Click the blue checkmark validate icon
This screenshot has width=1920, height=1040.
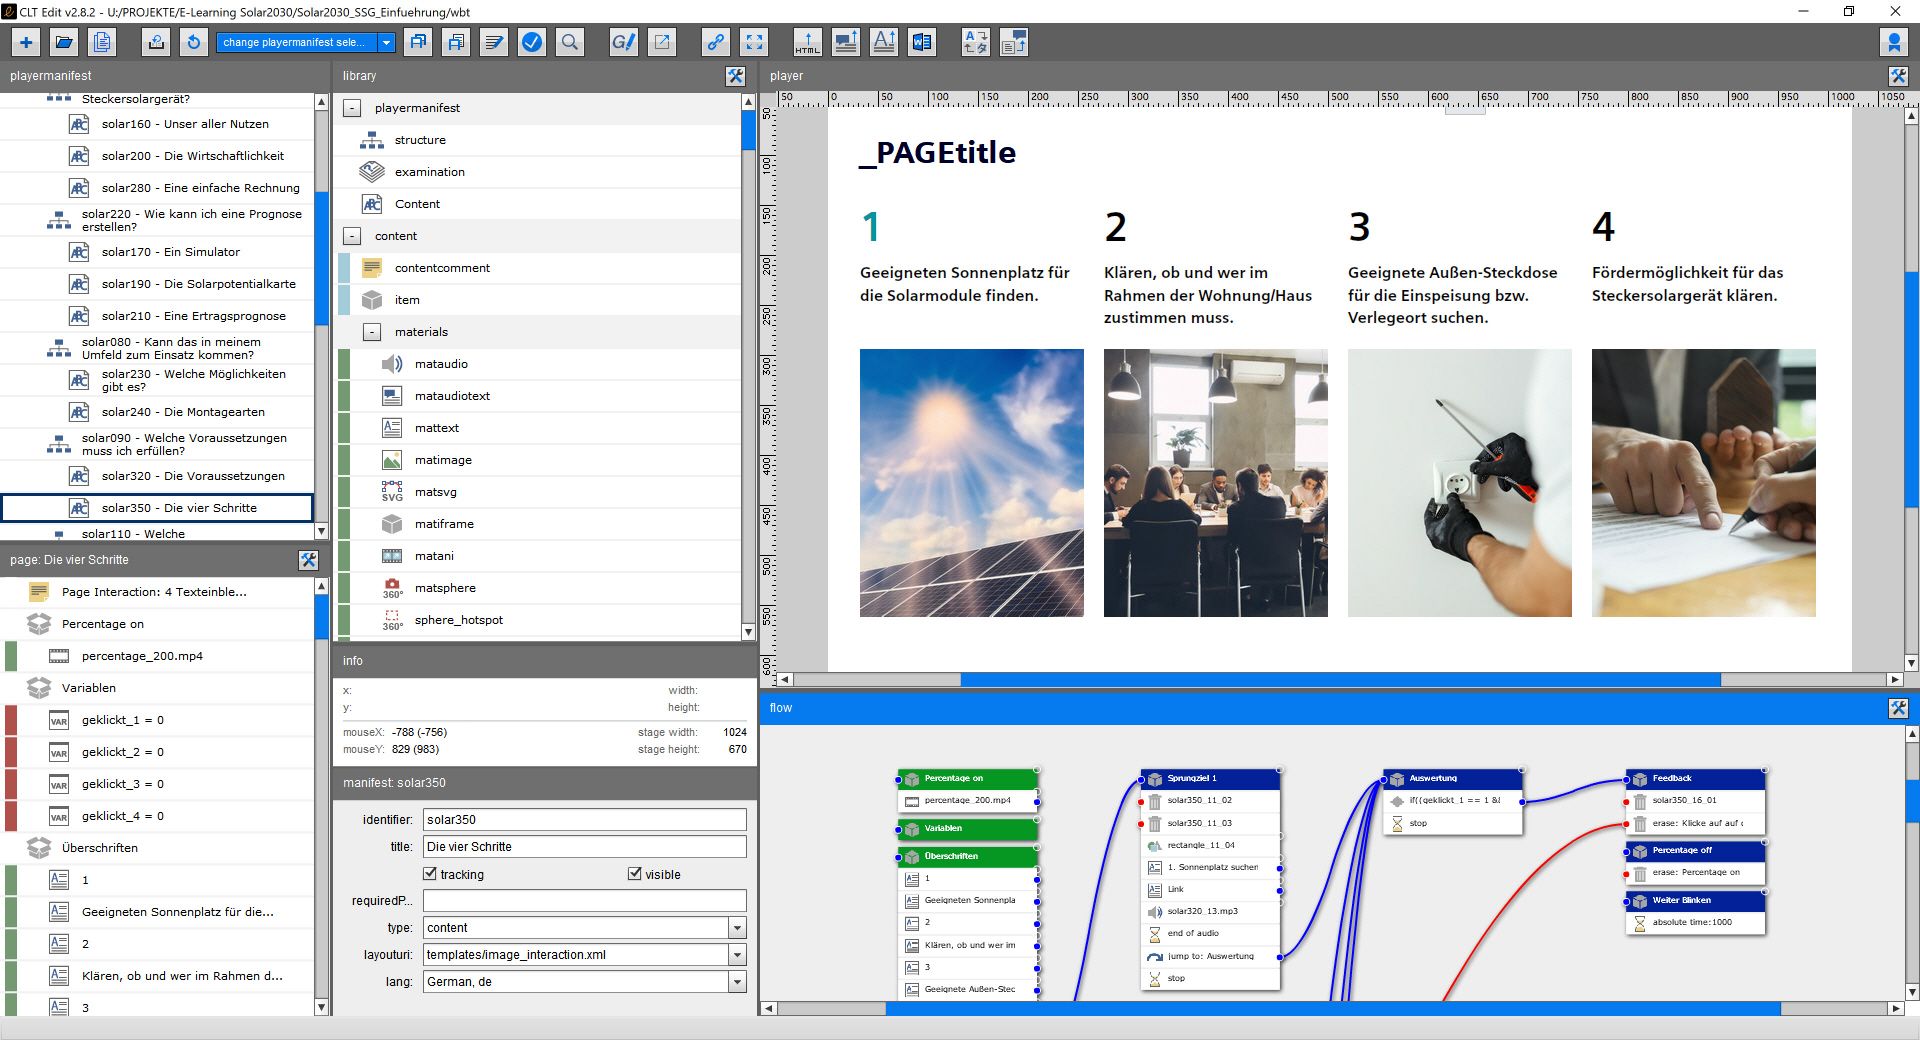[x=532, y=42]
